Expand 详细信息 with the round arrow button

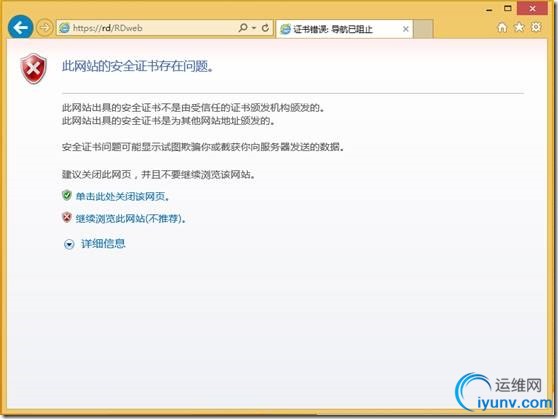tap(69, 244)
